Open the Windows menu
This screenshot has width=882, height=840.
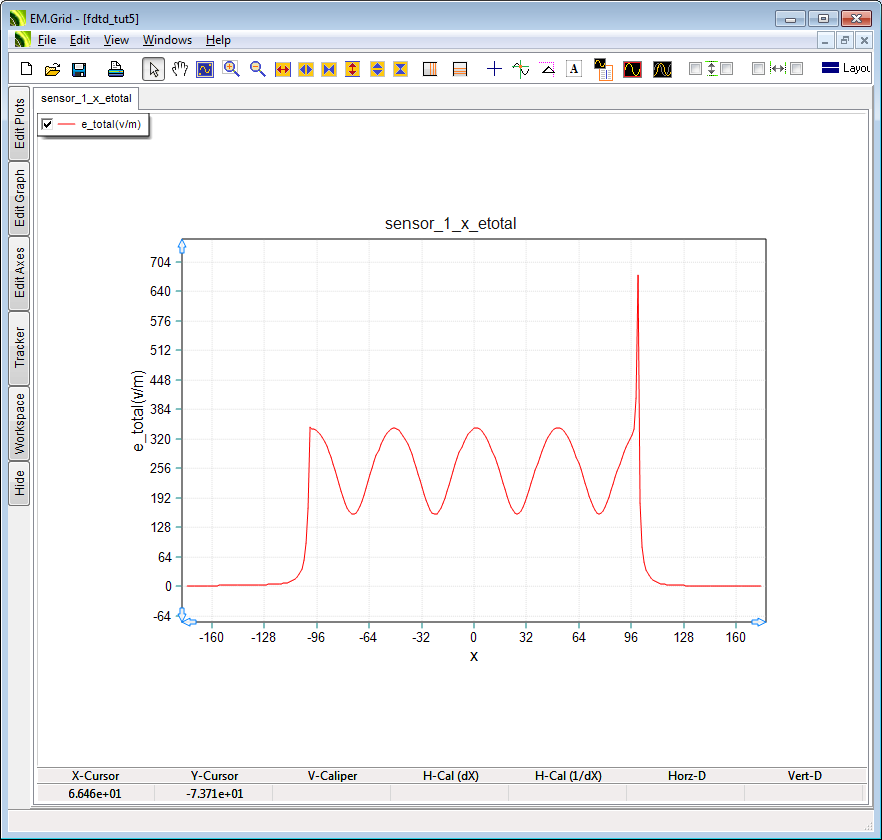pyautogui.click(x=167, y=40)
